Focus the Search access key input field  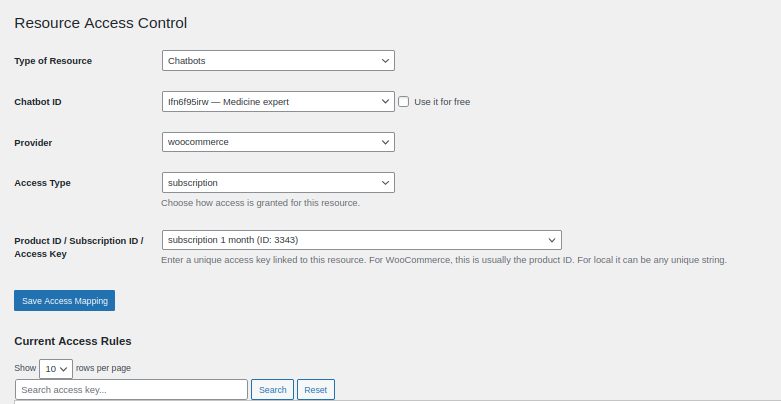(131, 390)
